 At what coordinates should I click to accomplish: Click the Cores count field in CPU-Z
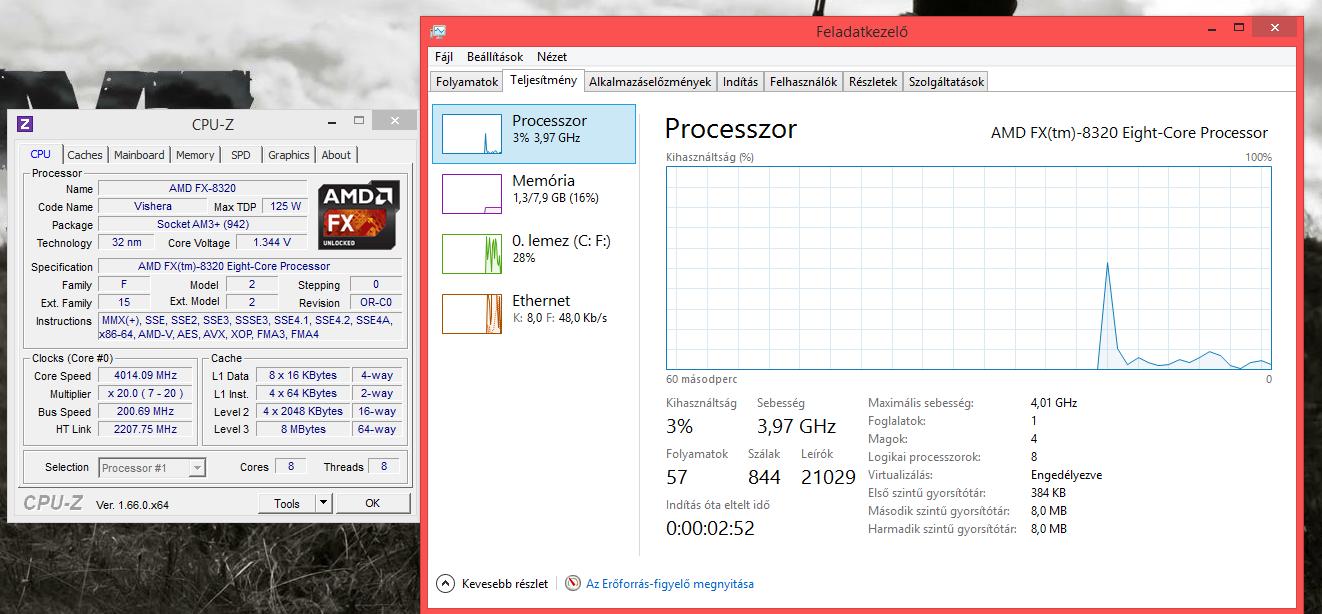(x=291, y=466)
